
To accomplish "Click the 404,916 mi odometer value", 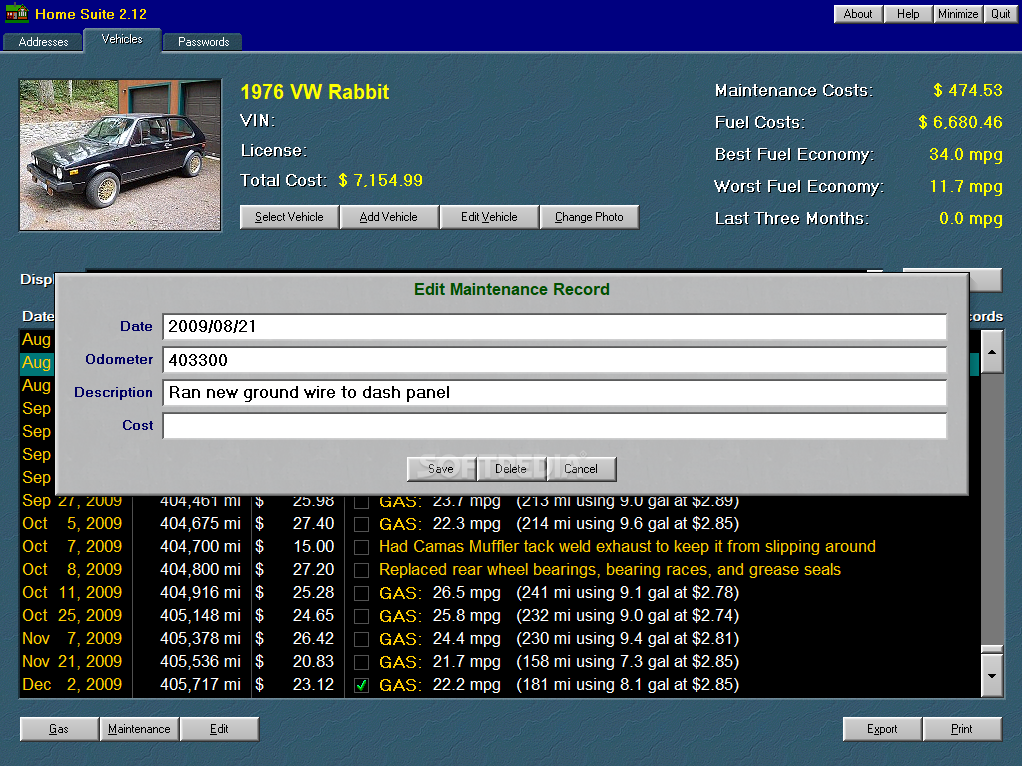I will 200,593.
